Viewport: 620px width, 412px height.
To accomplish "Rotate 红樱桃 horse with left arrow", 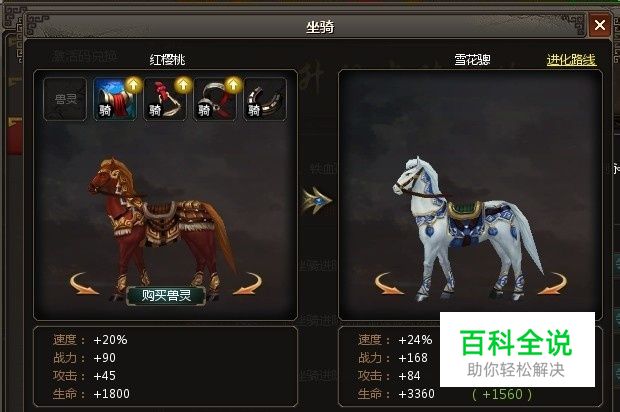I will [x=84, y=283].
